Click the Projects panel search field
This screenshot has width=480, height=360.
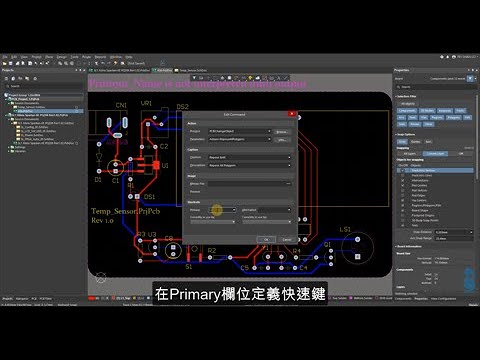pyautogui.click(x=43, y=86)
